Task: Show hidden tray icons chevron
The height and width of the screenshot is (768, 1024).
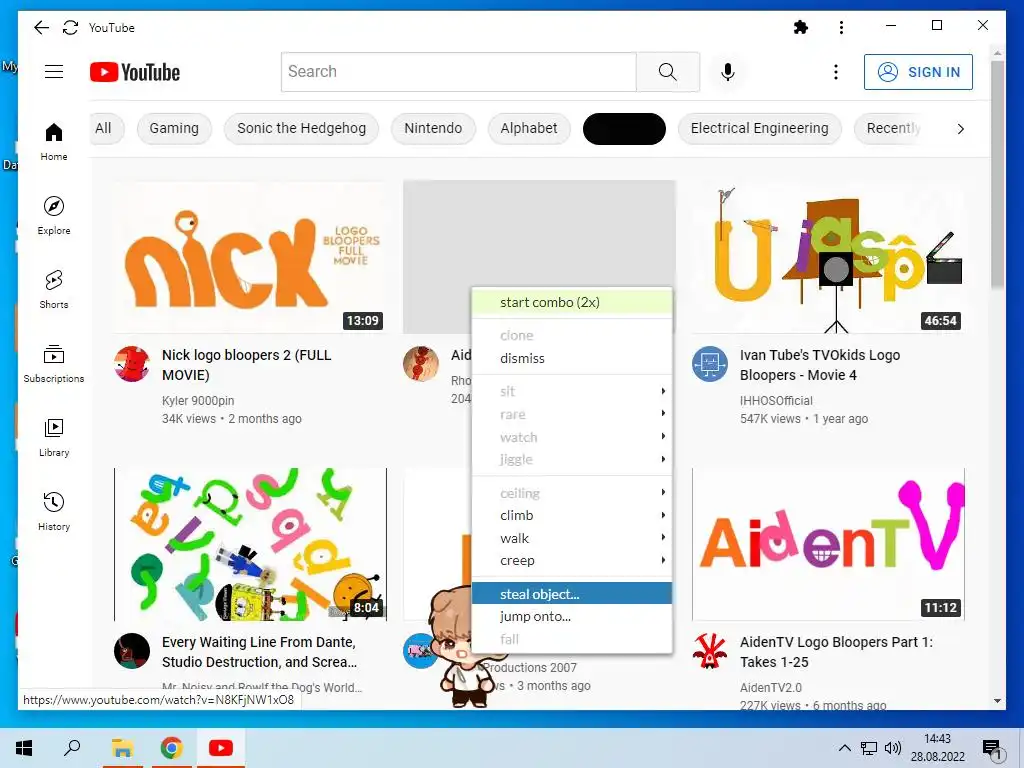Action: pos(844,748)
